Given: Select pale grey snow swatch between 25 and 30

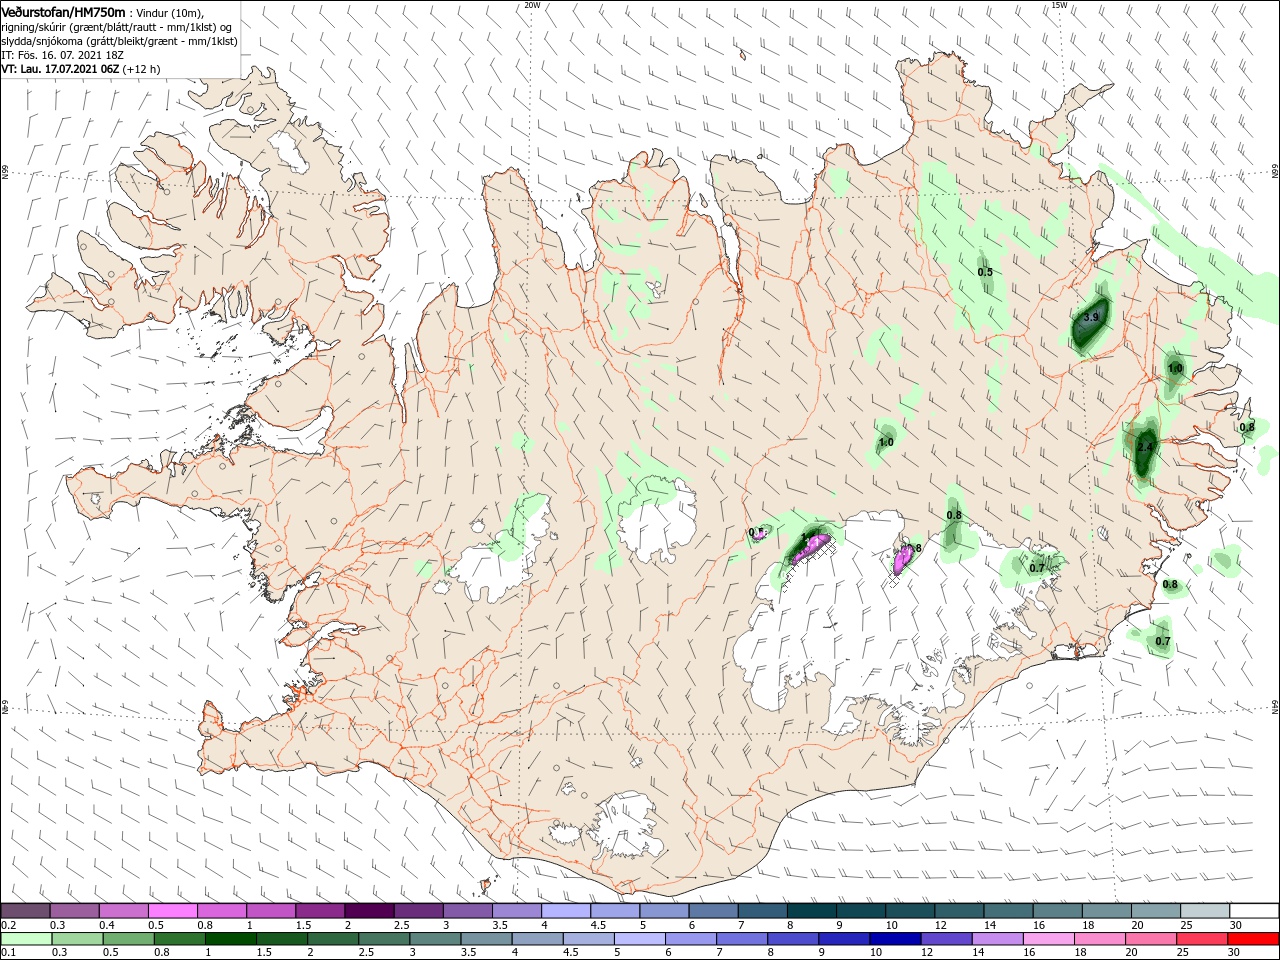Looking at the screenshot, I should (x=1205, y=911).
